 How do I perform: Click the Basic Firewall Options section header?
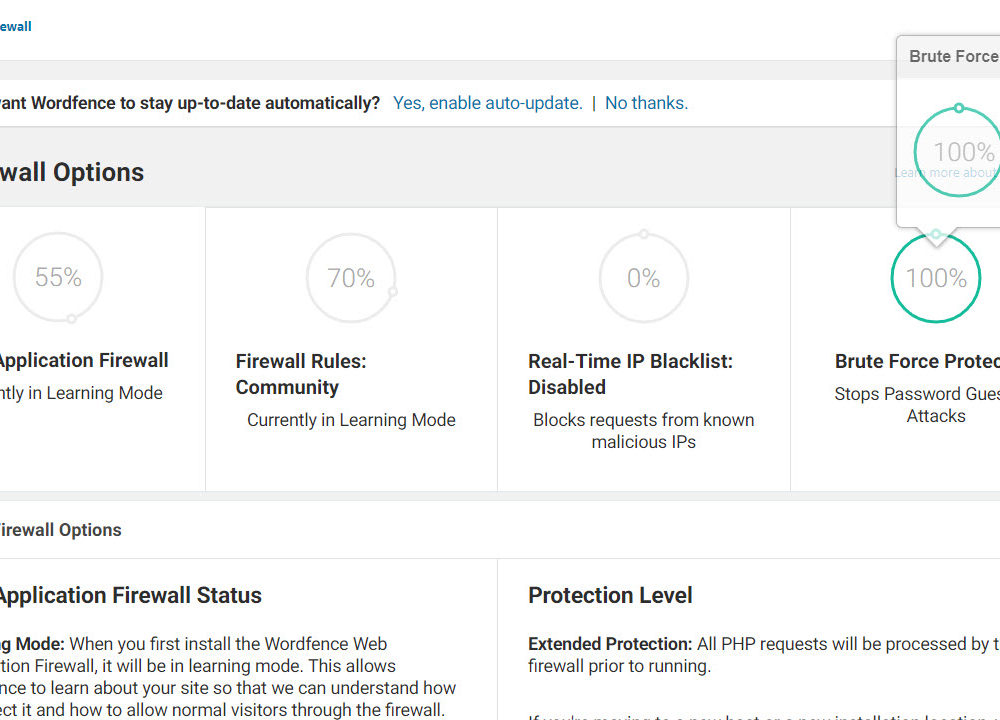pos(60,530)
